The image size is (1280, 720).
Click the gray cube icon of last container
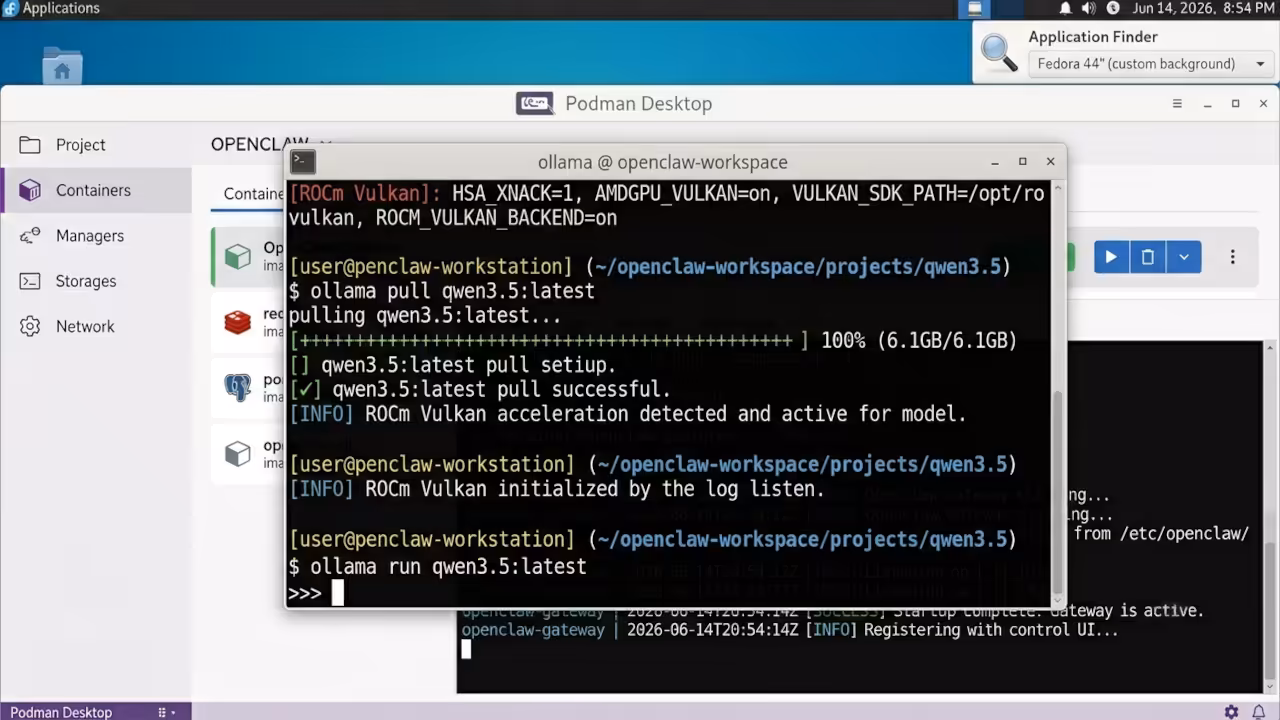click(x=238, y=453)
